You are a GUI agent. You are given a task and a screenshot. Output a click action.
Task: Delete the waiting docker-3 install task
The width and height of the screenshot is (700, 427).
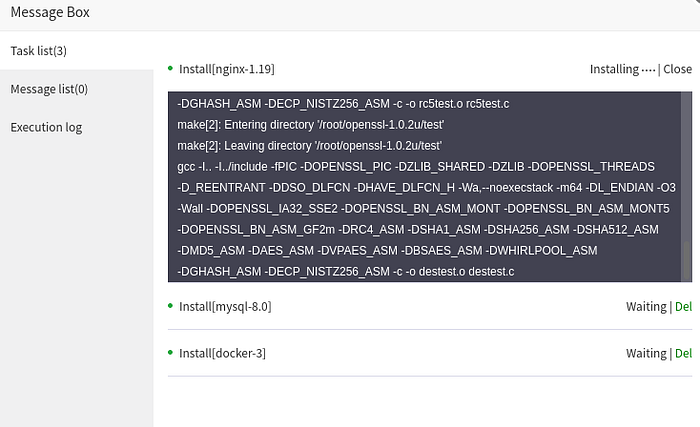[683, 353]
